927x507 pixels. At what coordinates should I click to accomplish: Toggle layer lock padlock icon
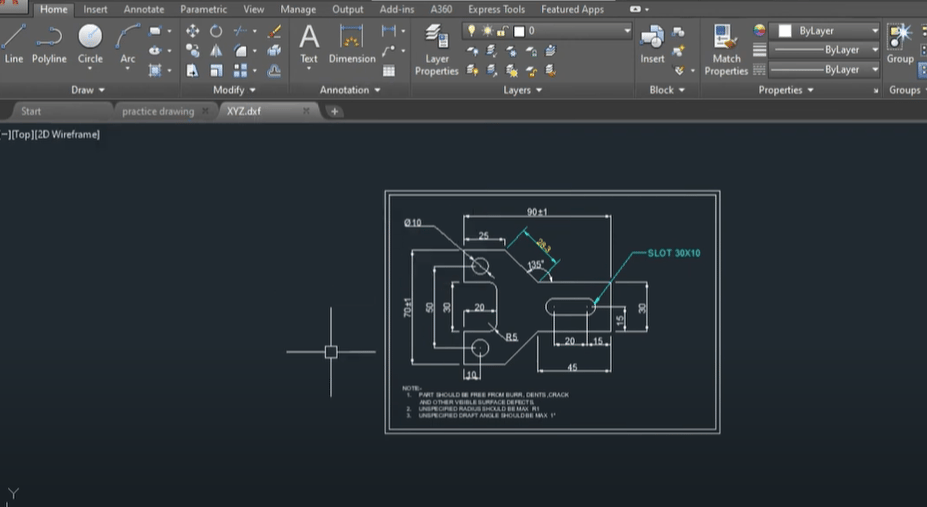click(501, 31)
